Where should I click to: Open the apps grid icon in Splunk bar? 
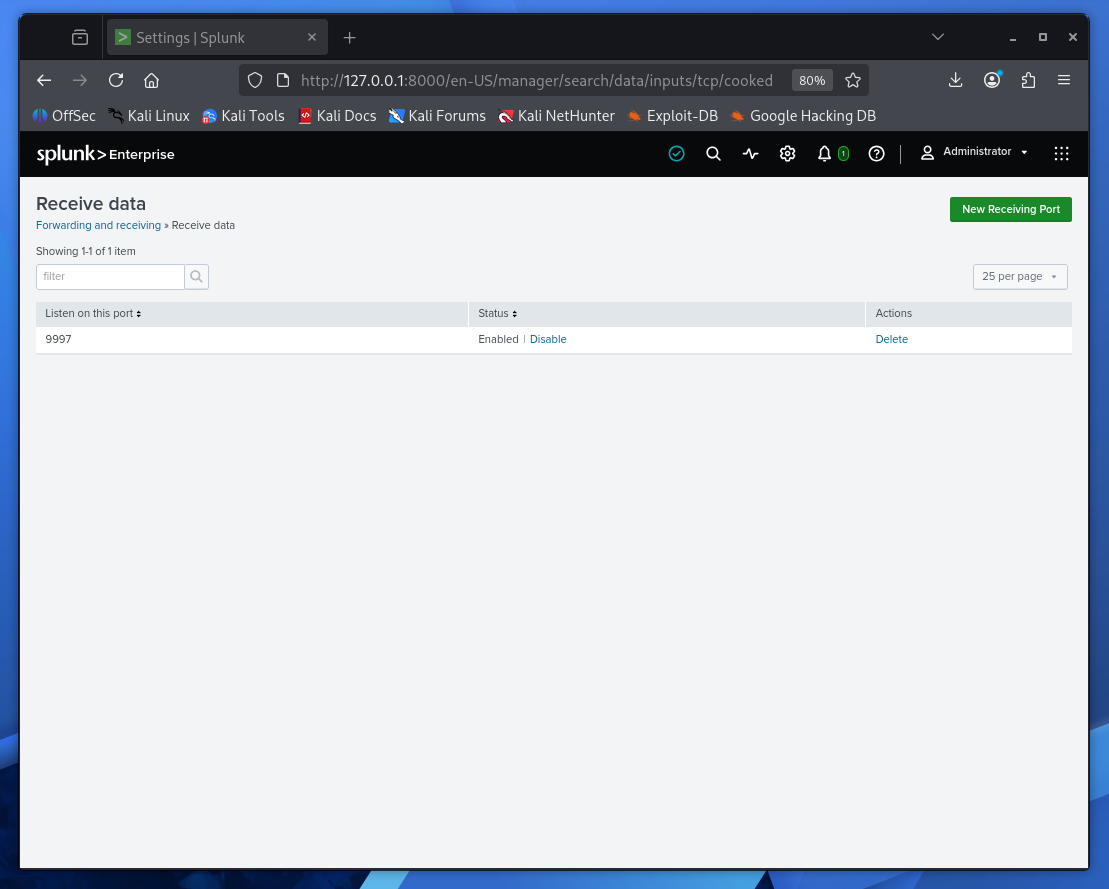pos(1061,153)
